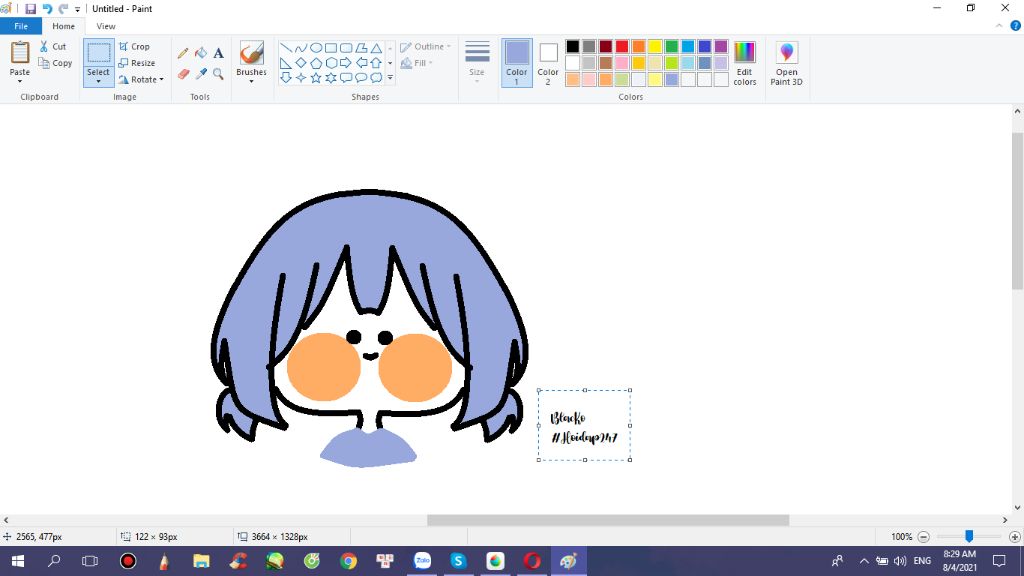Open the File menu

pyautogui.click(x=20, y=26)
